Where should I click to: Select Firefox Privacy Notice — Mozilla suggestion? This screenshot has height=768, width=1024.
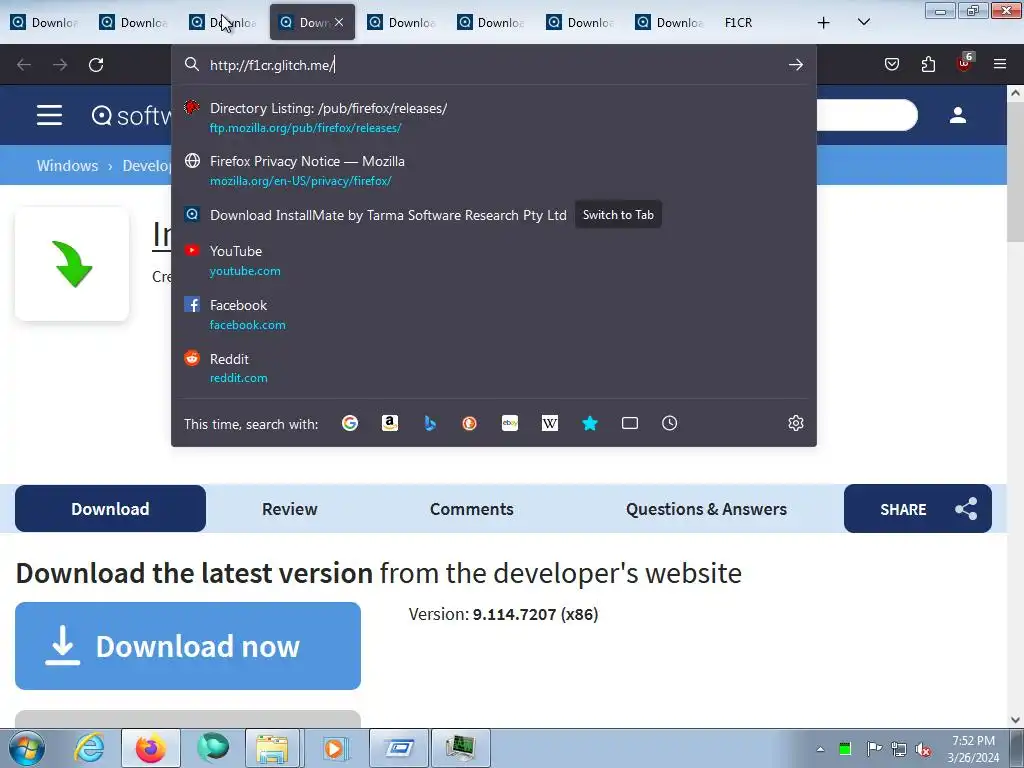493,170
